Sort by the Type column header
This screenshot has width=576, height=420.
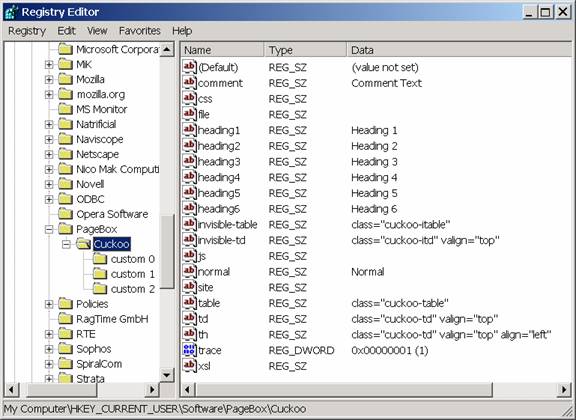point(305,50)
